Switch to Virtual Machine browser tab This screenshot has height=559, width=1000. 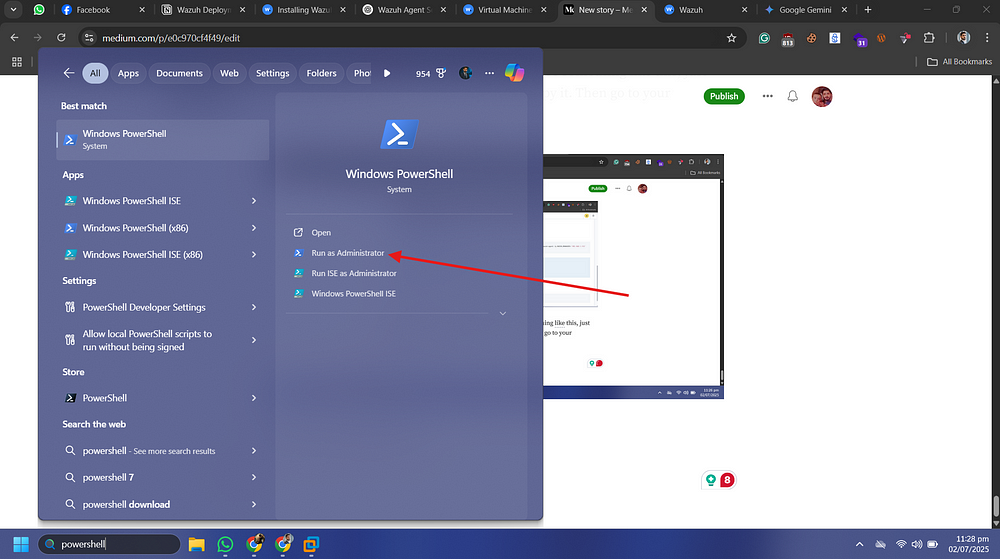pos(504,10)
